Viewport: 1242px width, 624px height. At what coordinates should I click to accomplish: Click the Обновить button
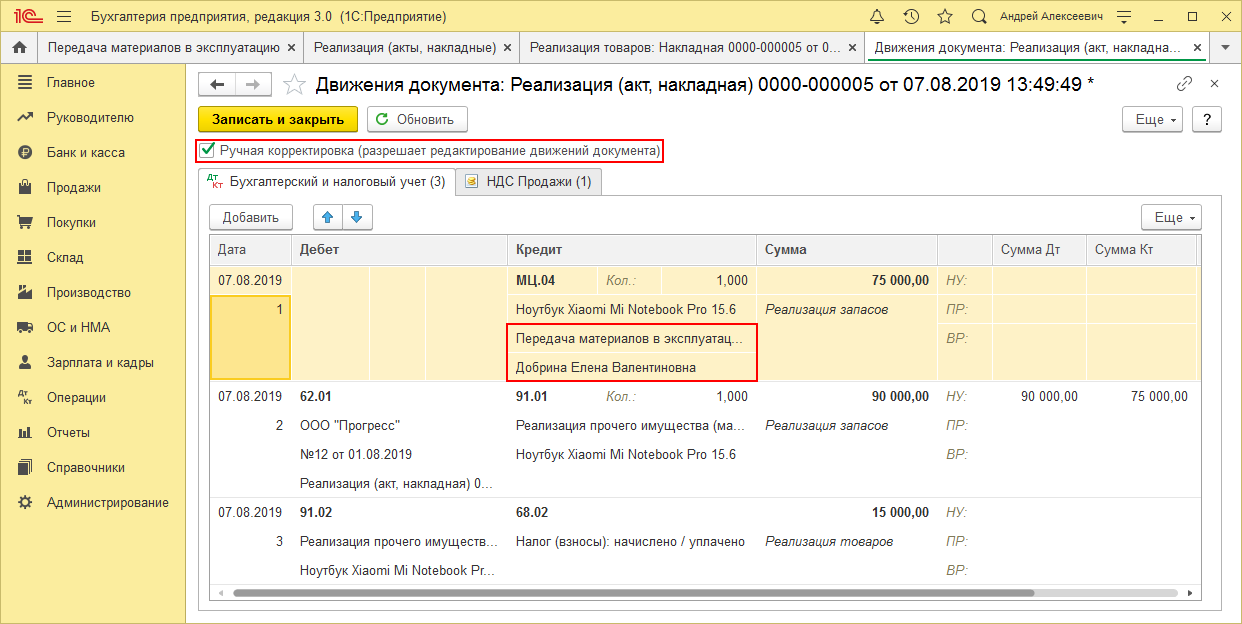click(417, 119)
